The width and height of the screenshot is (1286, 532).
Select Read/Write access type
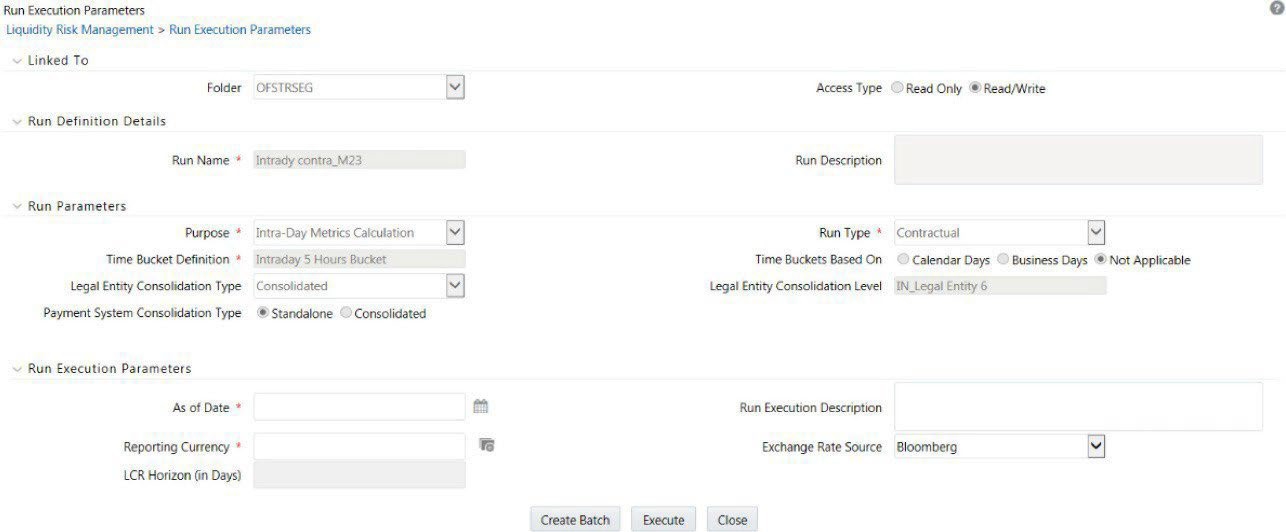coord(975,88)
